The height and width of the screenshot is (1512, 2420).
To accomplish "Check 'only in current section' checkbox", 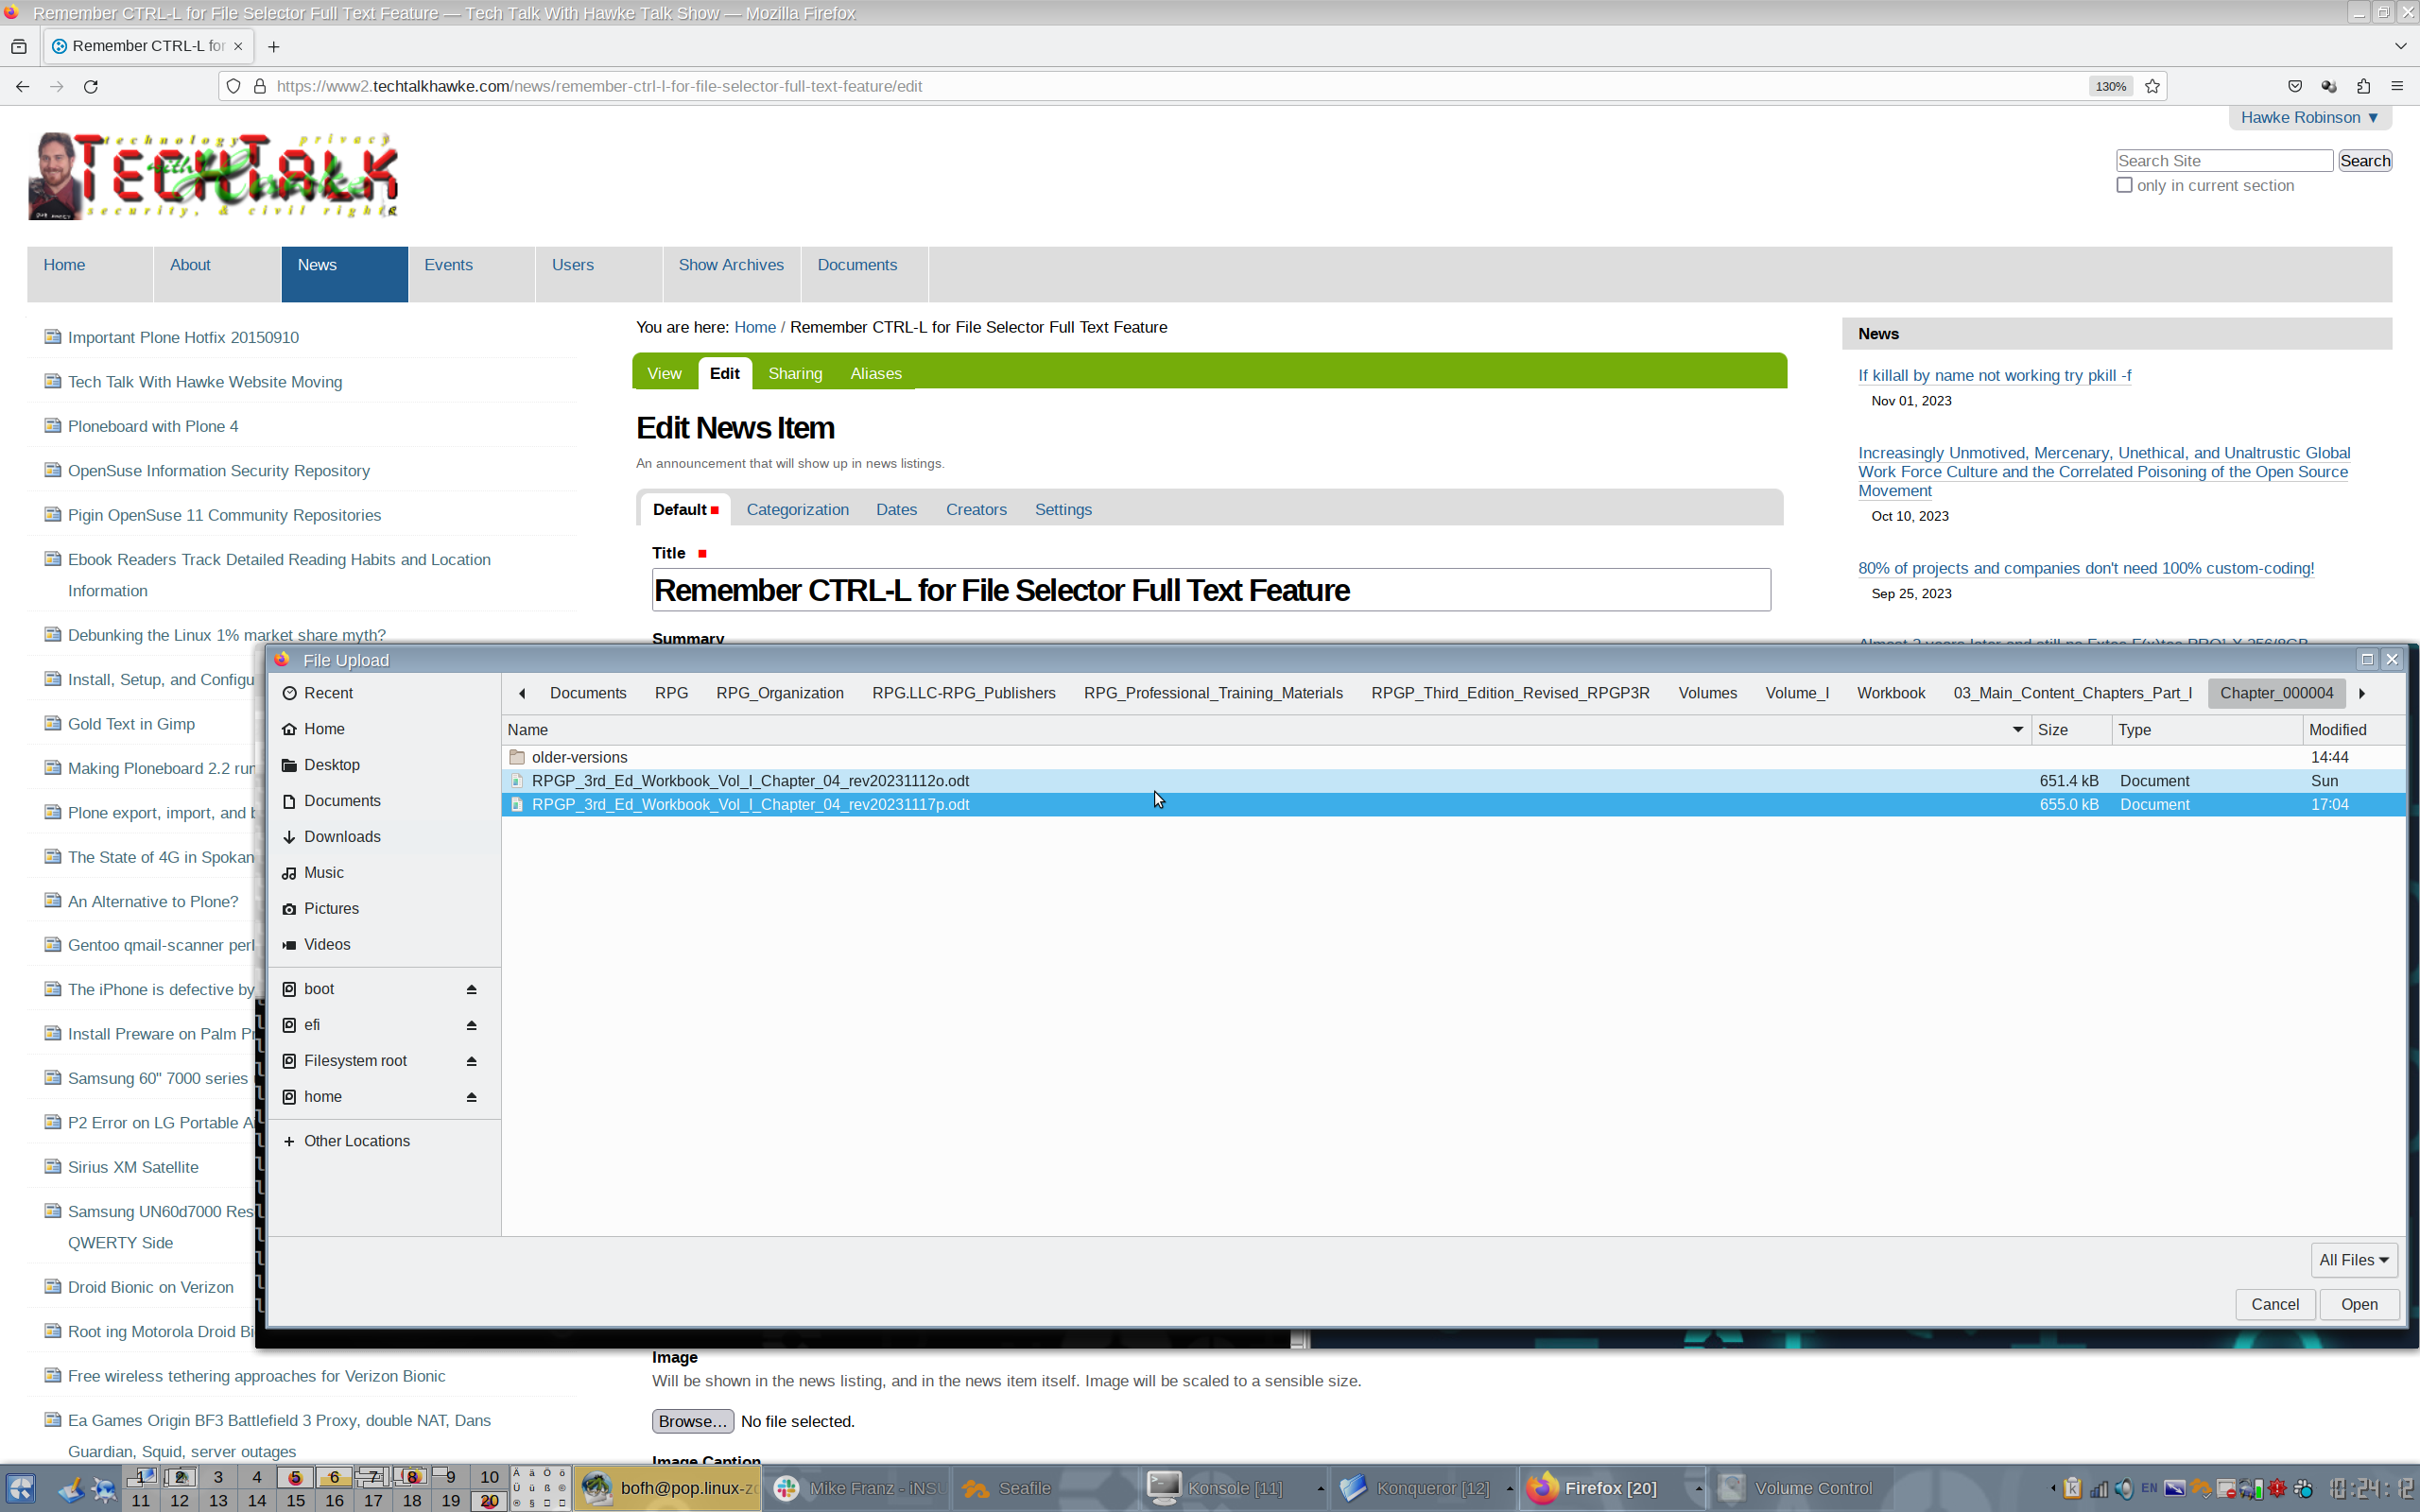I will click(2125, 185).
